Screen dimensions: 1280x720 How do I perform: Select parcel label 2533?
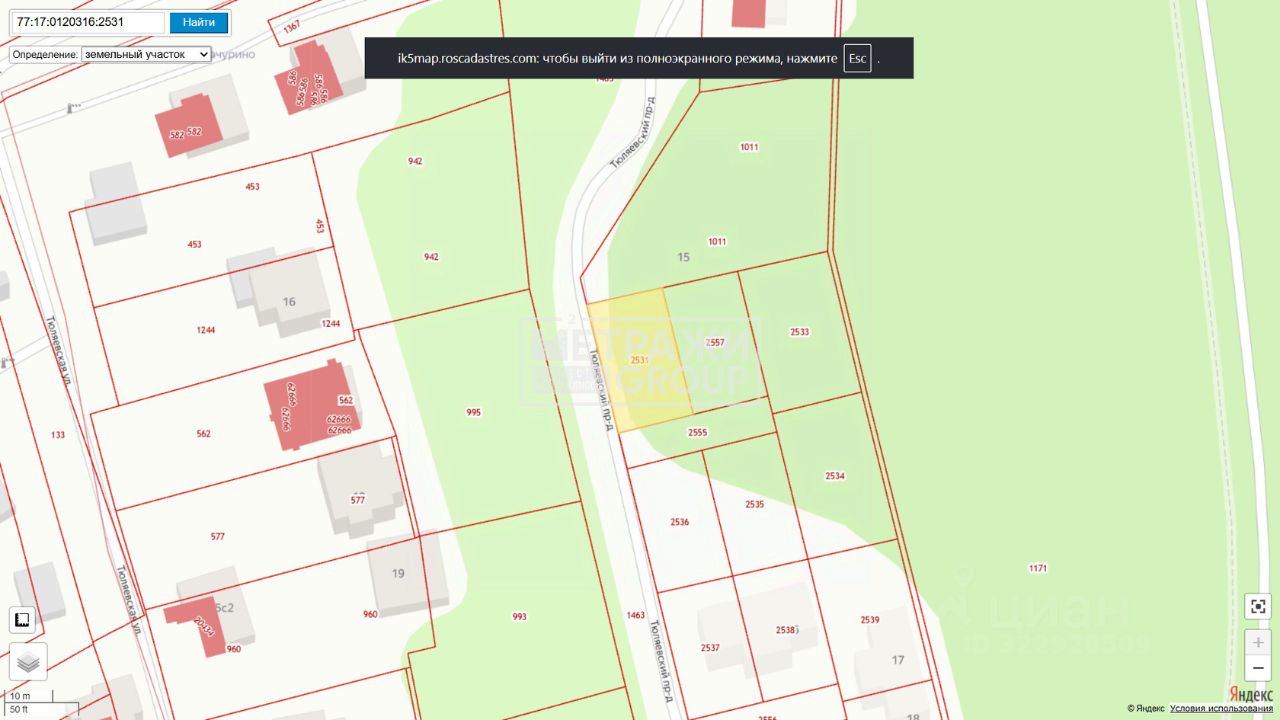click(x=800, y=331)
